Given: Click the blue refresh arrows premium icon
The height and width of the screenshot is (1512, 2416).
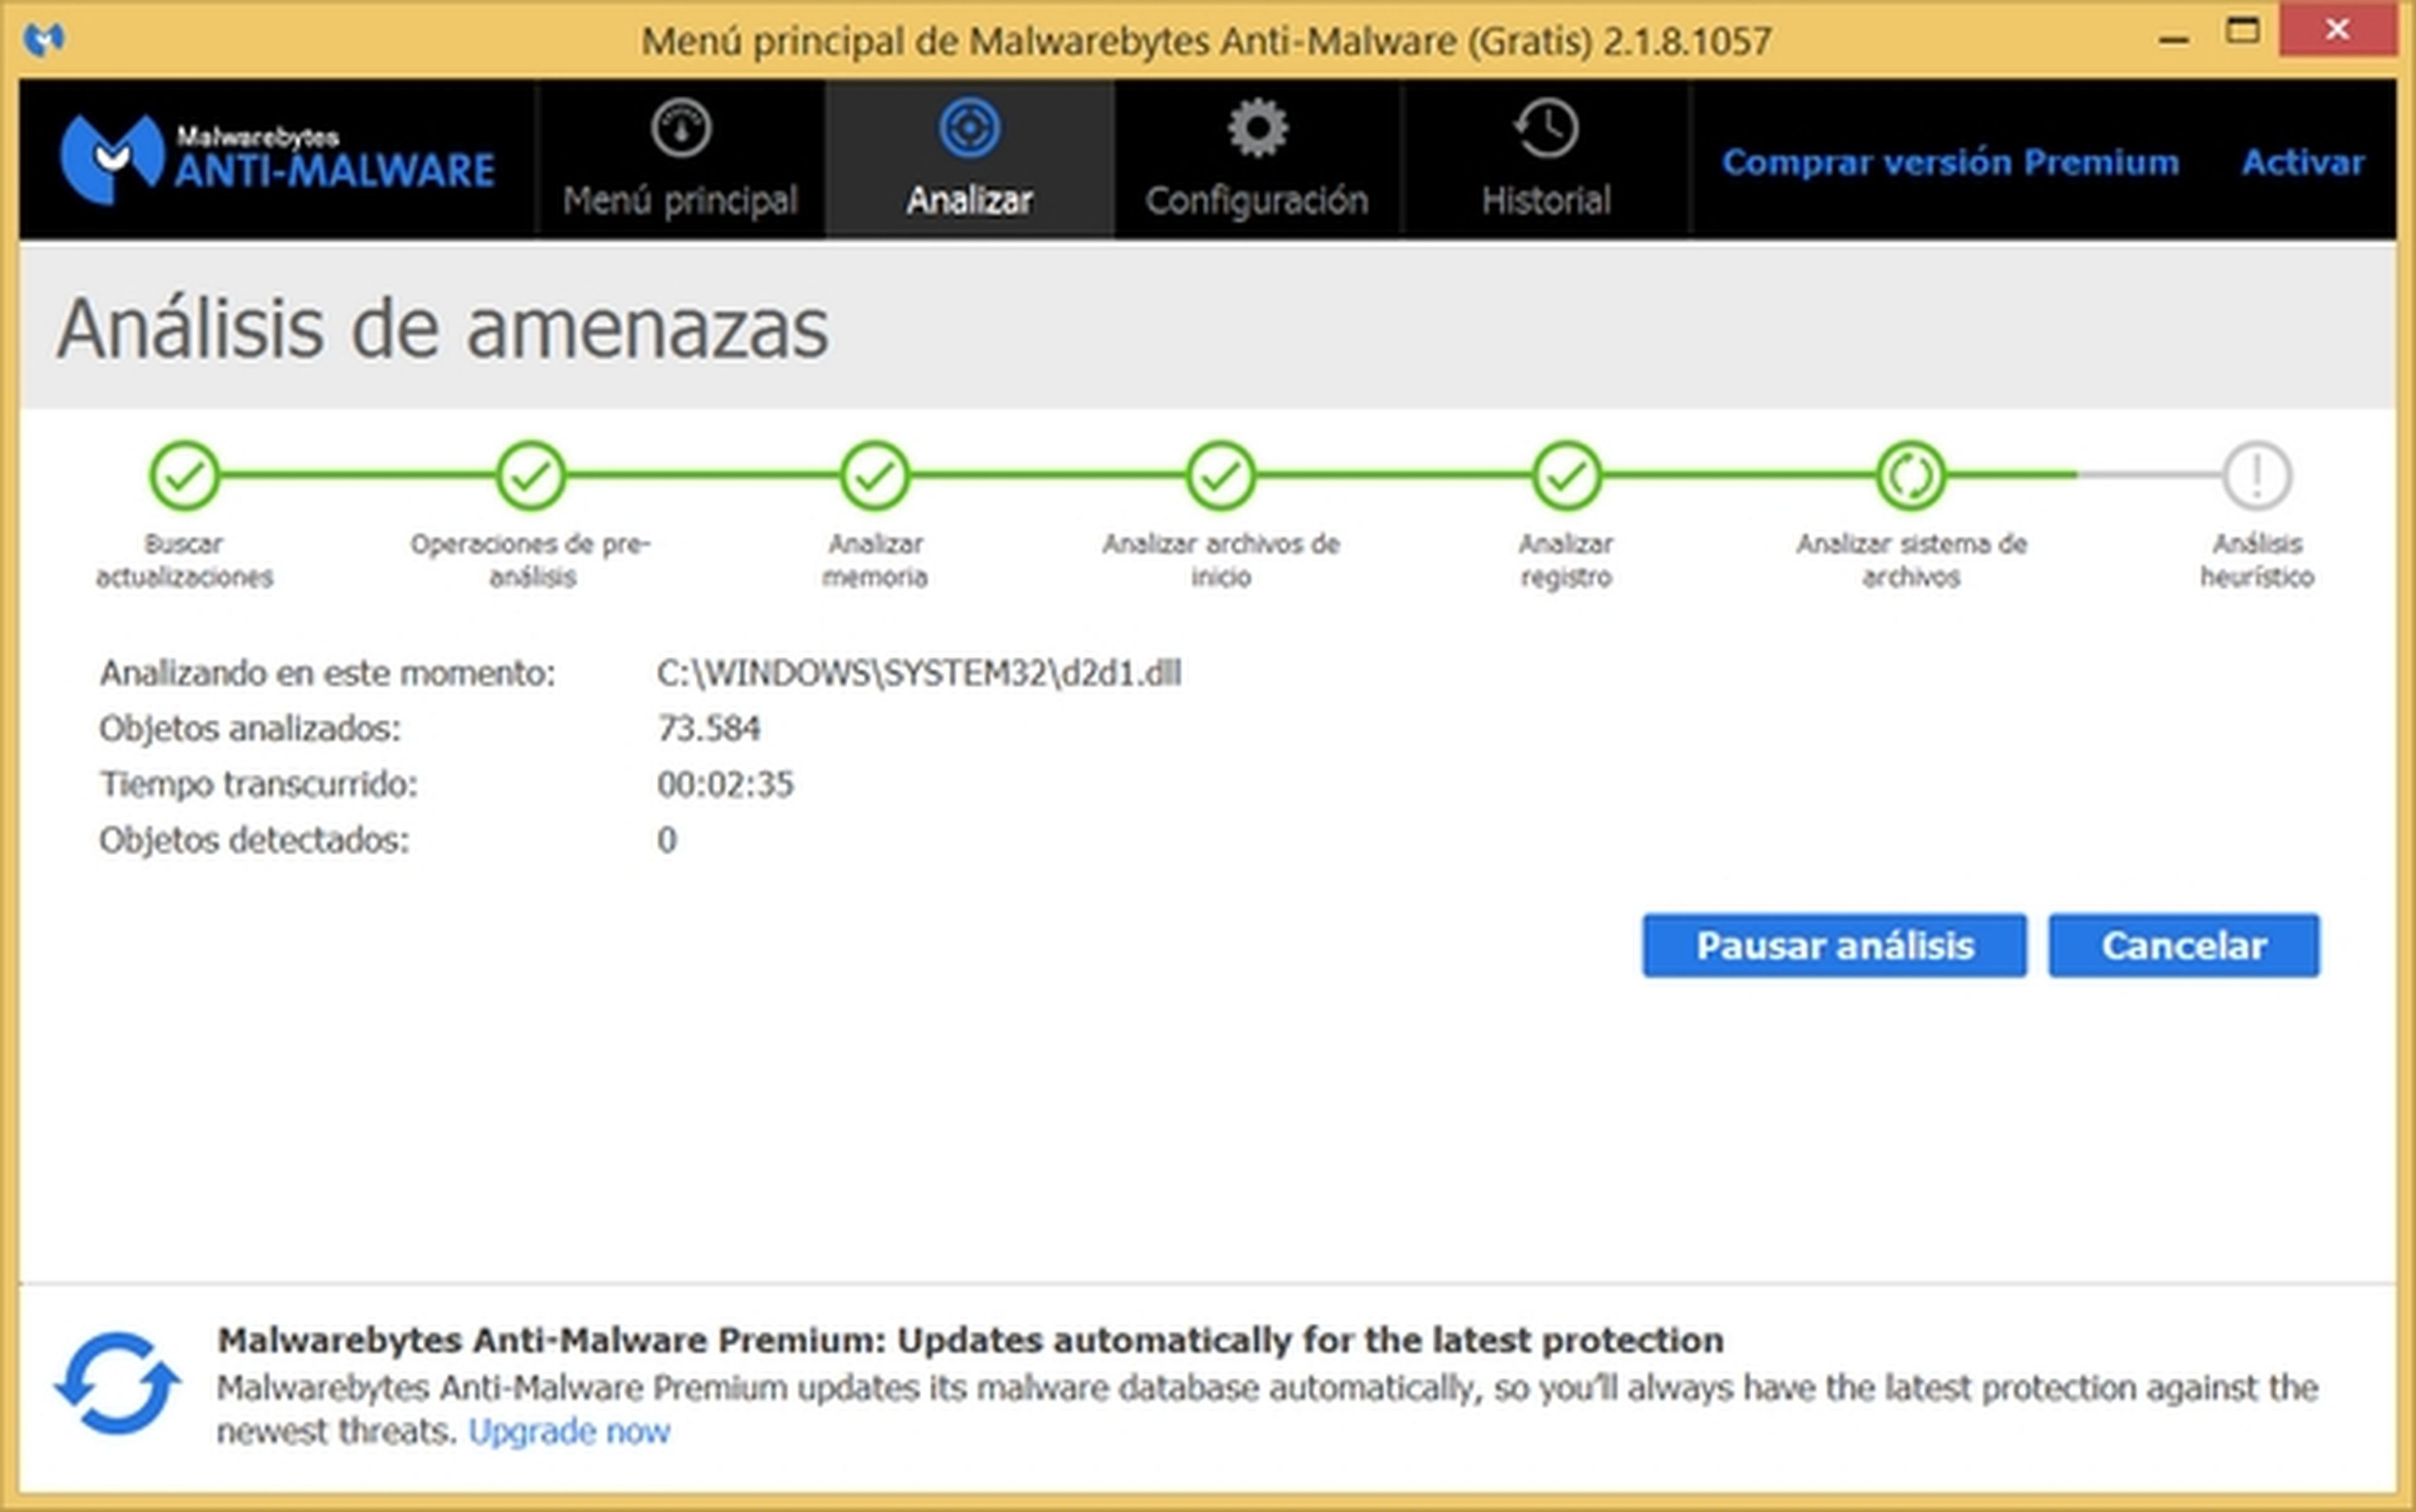Looking at the screenshot, I should pos(117,1383).
